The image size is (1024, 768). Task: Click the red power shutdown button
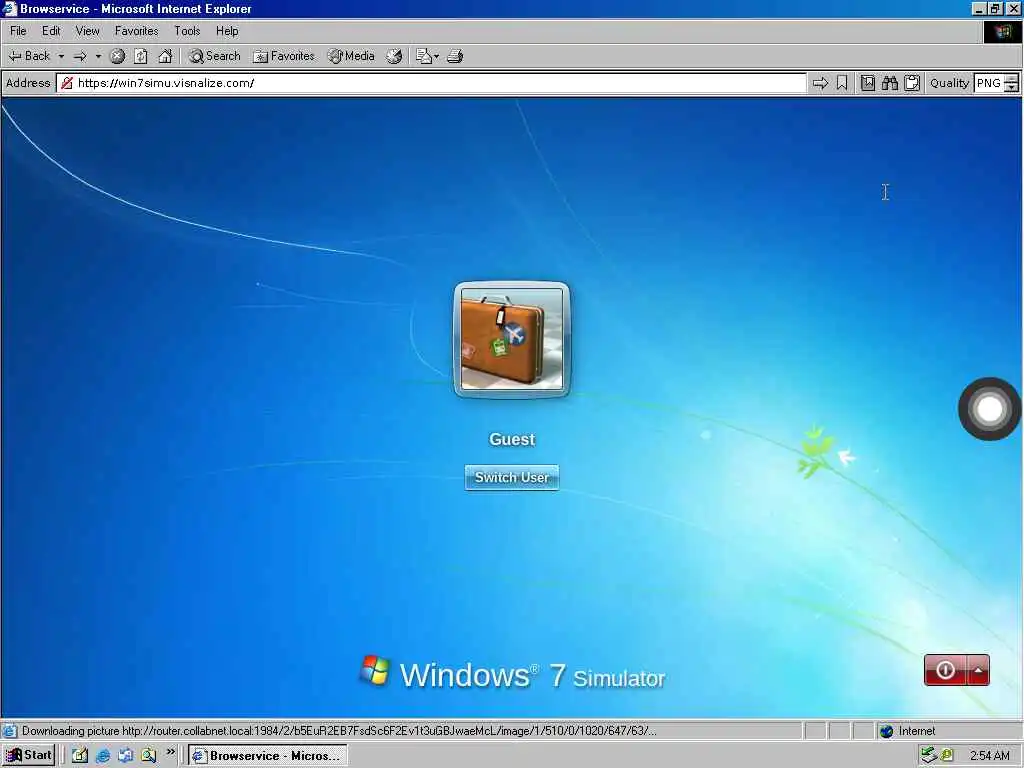tap(945, 670)
